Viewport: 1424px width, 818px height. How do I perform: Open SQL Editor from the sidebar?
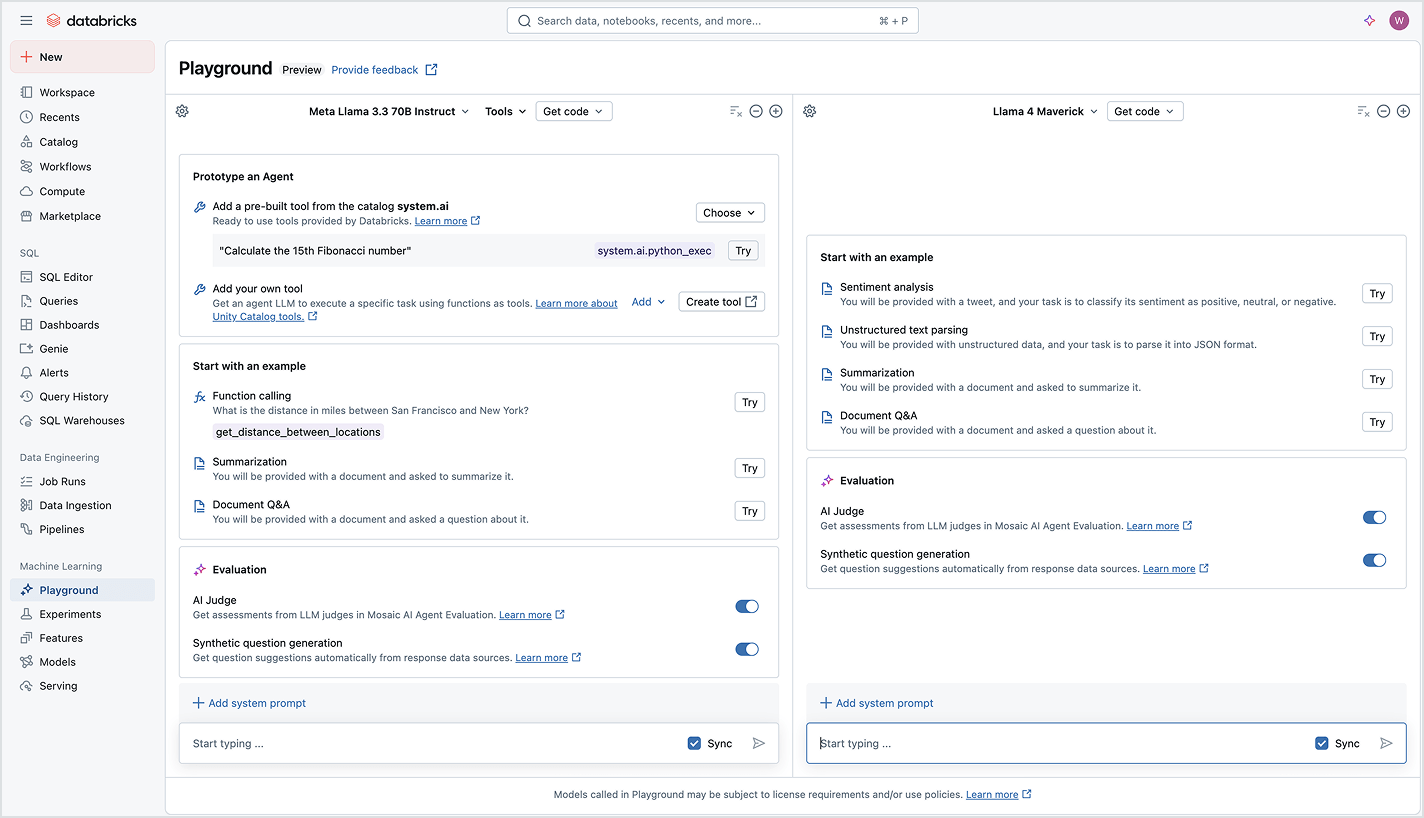(x=66, y=277)
